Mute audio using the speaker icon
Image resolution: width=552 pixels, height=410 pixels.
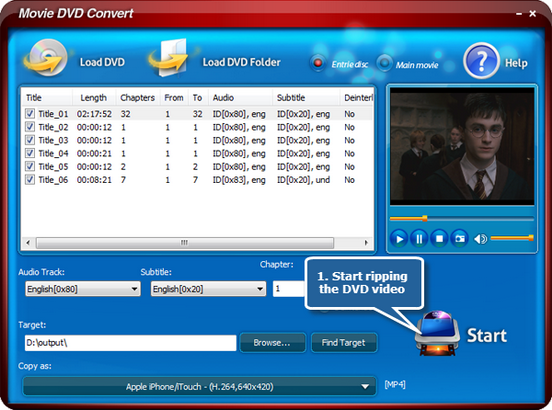coord(480,239)
